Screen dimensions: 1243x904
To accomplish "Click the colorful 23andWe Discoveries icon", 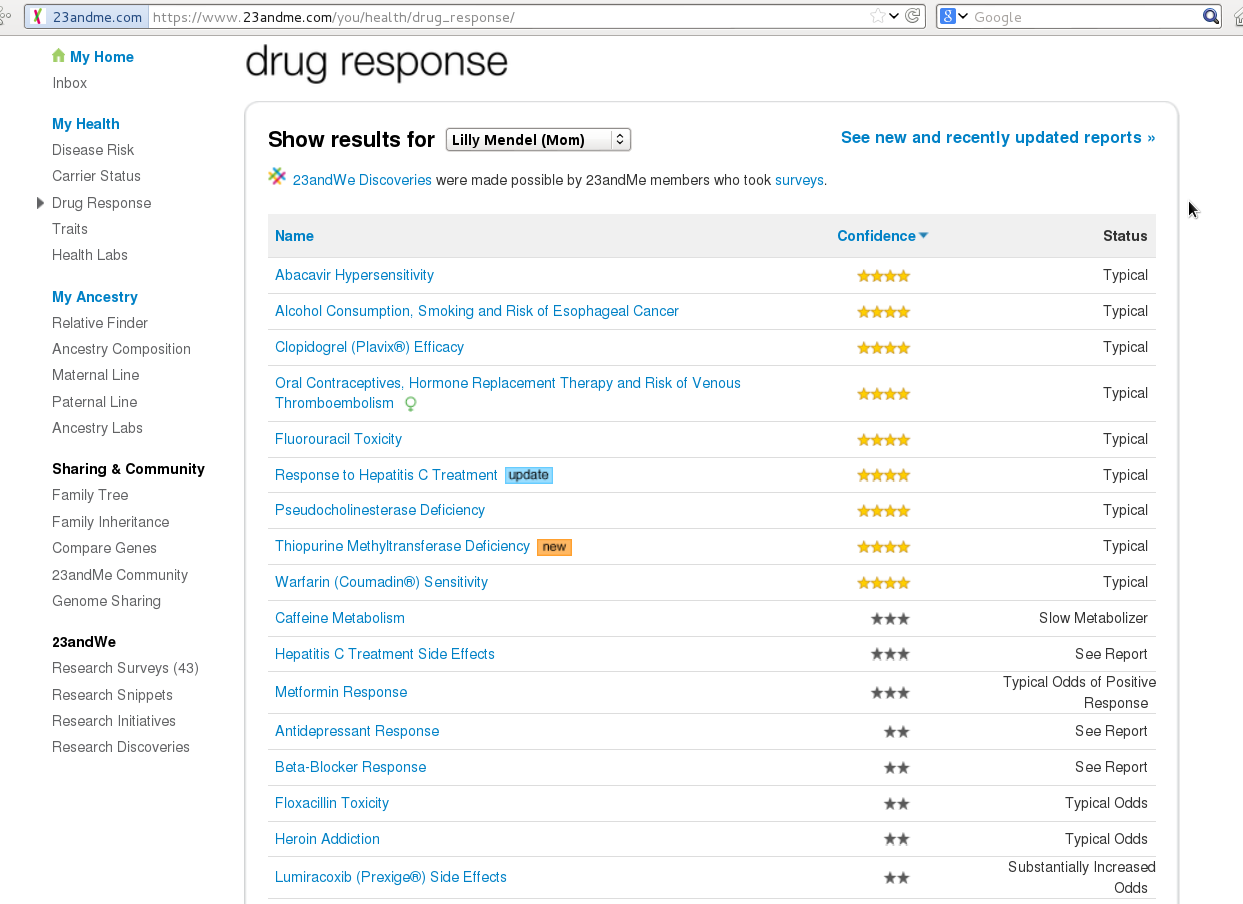I will click(x=277, y=177).
